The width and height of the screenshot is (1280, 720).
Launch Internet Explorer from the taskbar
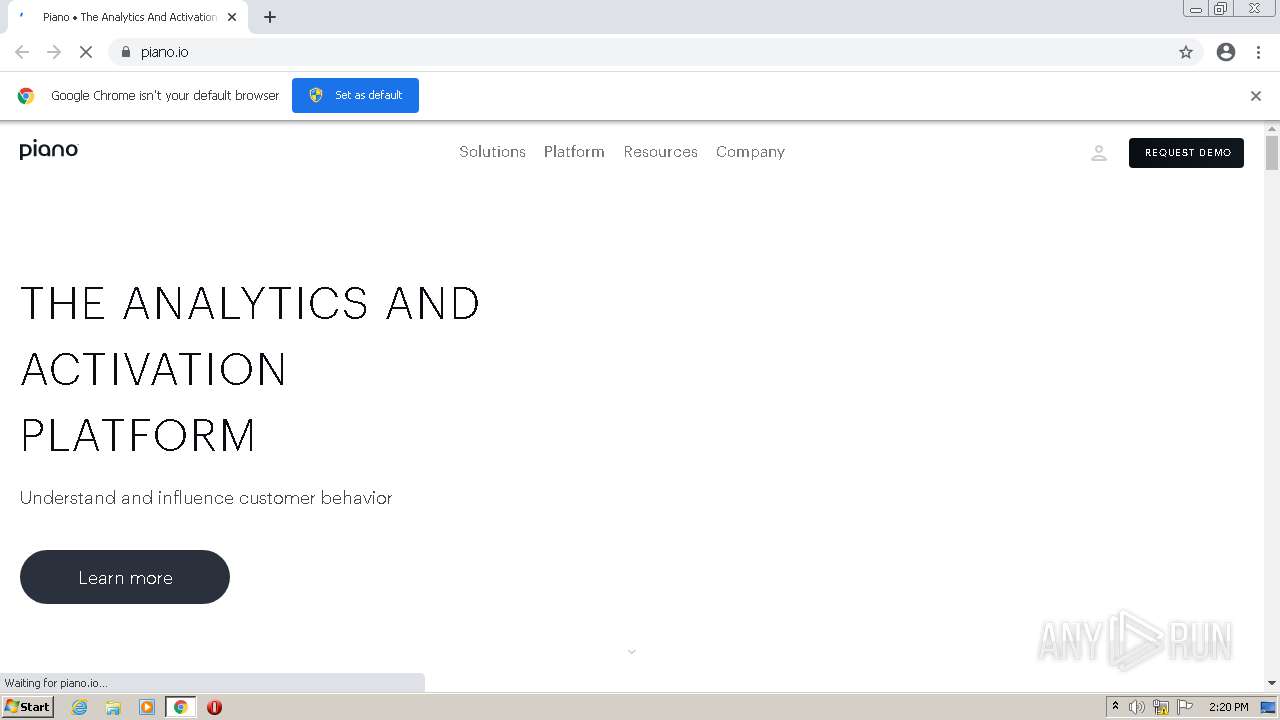click(x=79, y=707)
